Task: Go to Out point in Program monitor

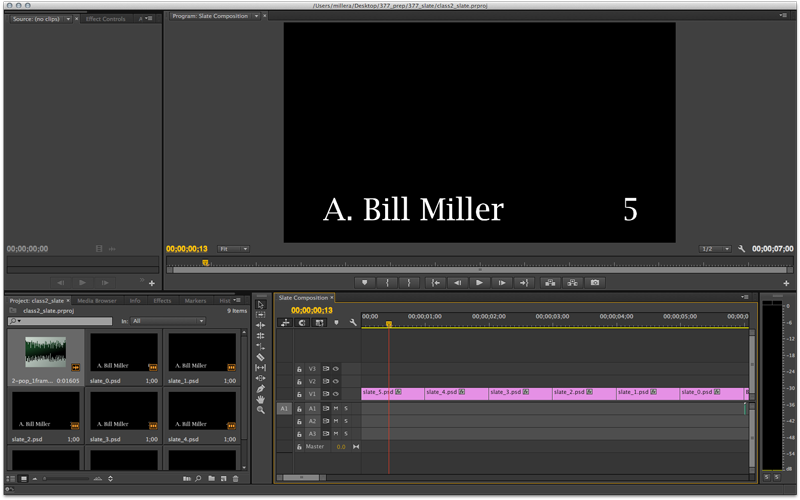Action: click(x=524, y=283)
